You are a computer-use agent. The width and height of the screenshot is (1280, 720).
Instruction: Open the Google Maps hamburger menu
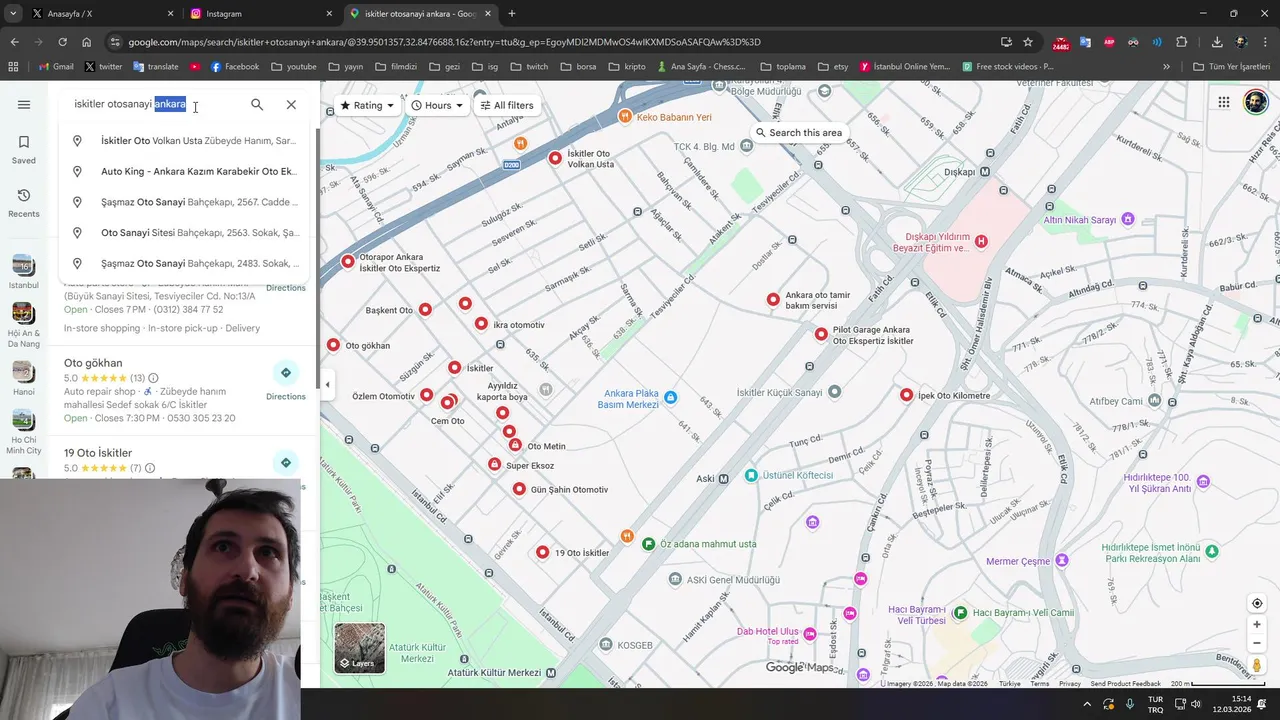tap(24, 105)
